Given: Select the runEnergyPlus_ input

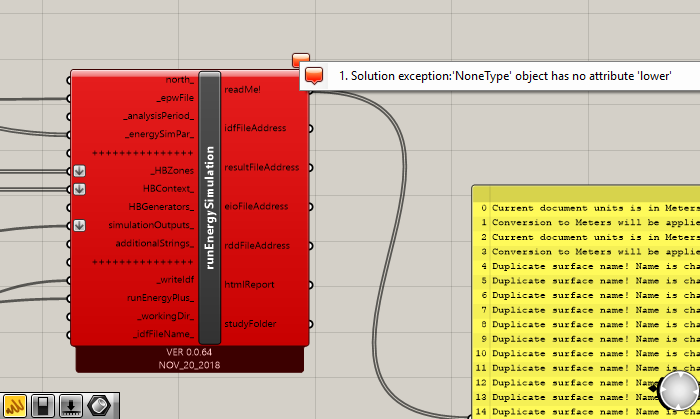Looking at the screenshot, I should (161, 298).
